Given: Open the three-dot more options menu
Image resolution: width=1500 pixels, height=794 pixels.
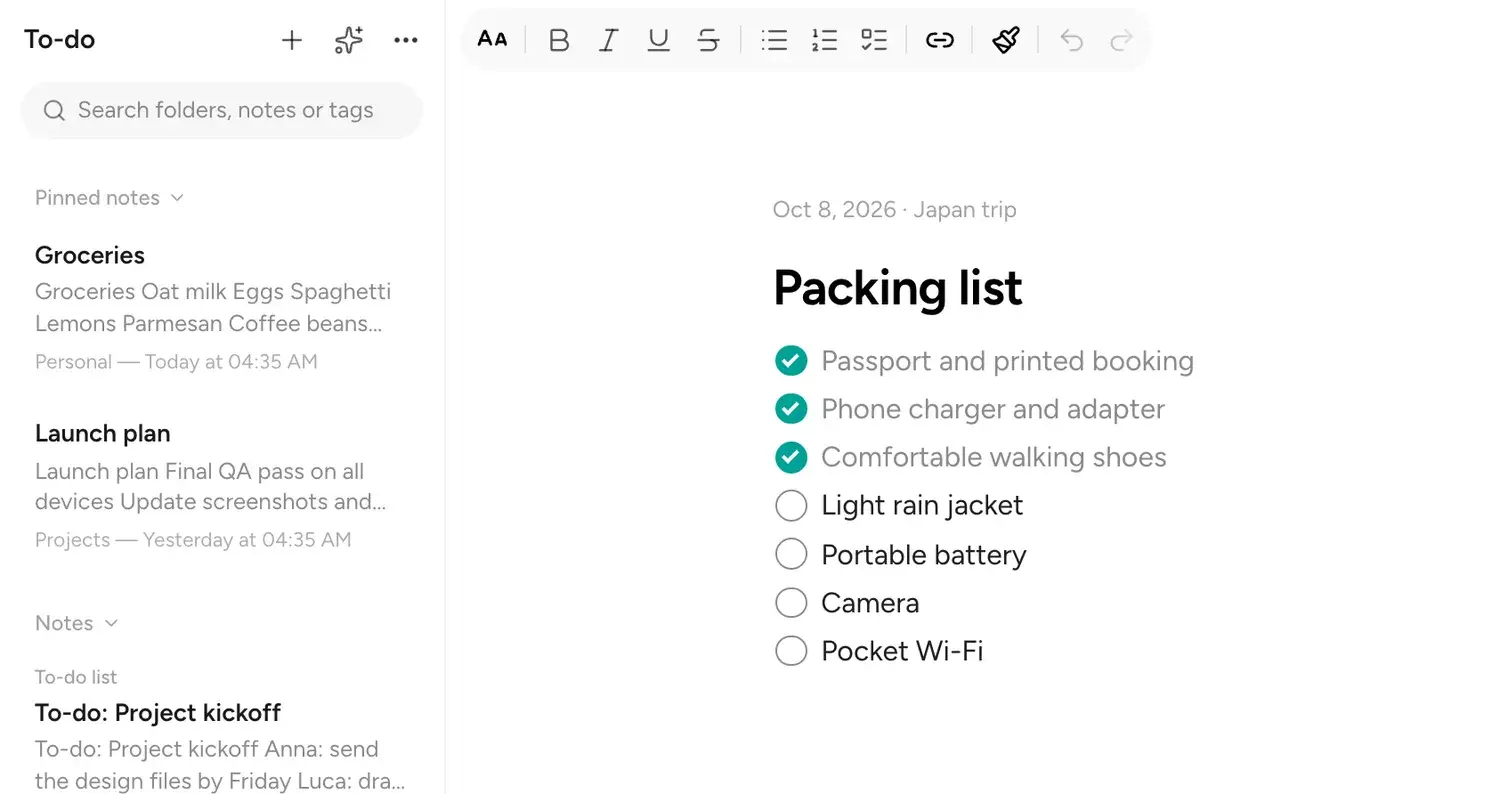Looking at the screenshot, I should [x=406, y=40].
